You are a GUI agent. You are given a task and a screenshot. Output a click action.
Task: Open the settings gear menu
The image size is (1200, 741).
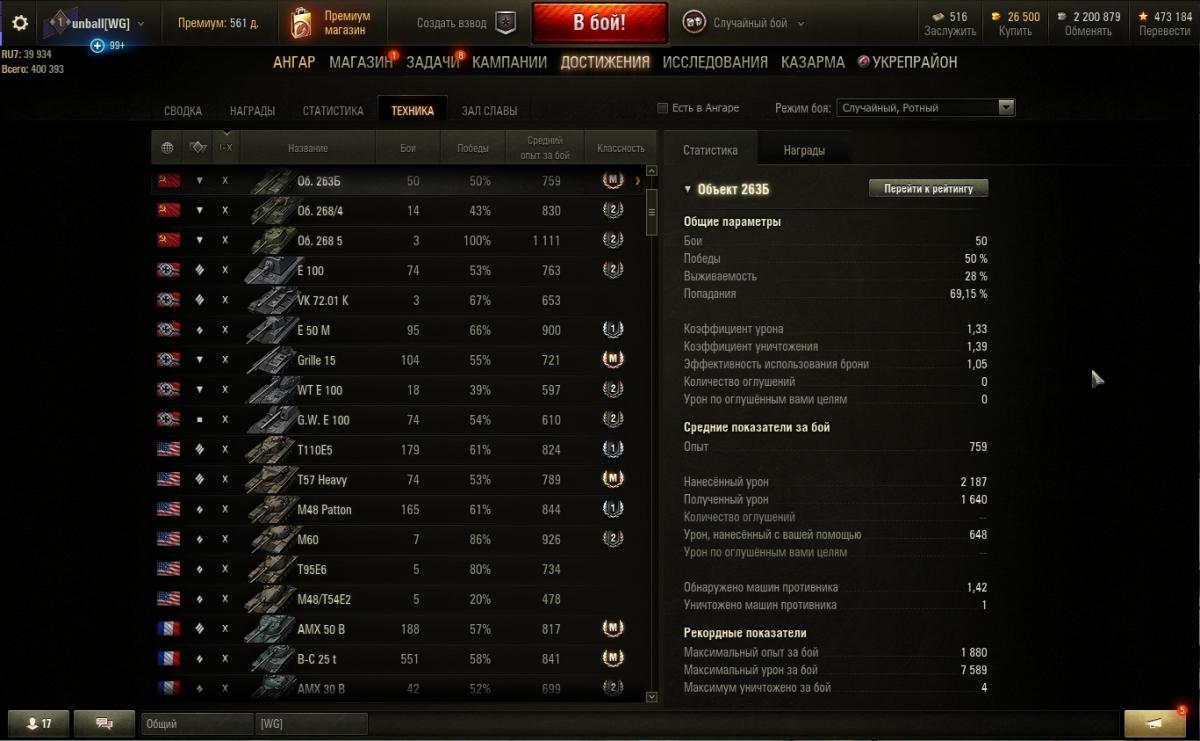tap(20, 22)
